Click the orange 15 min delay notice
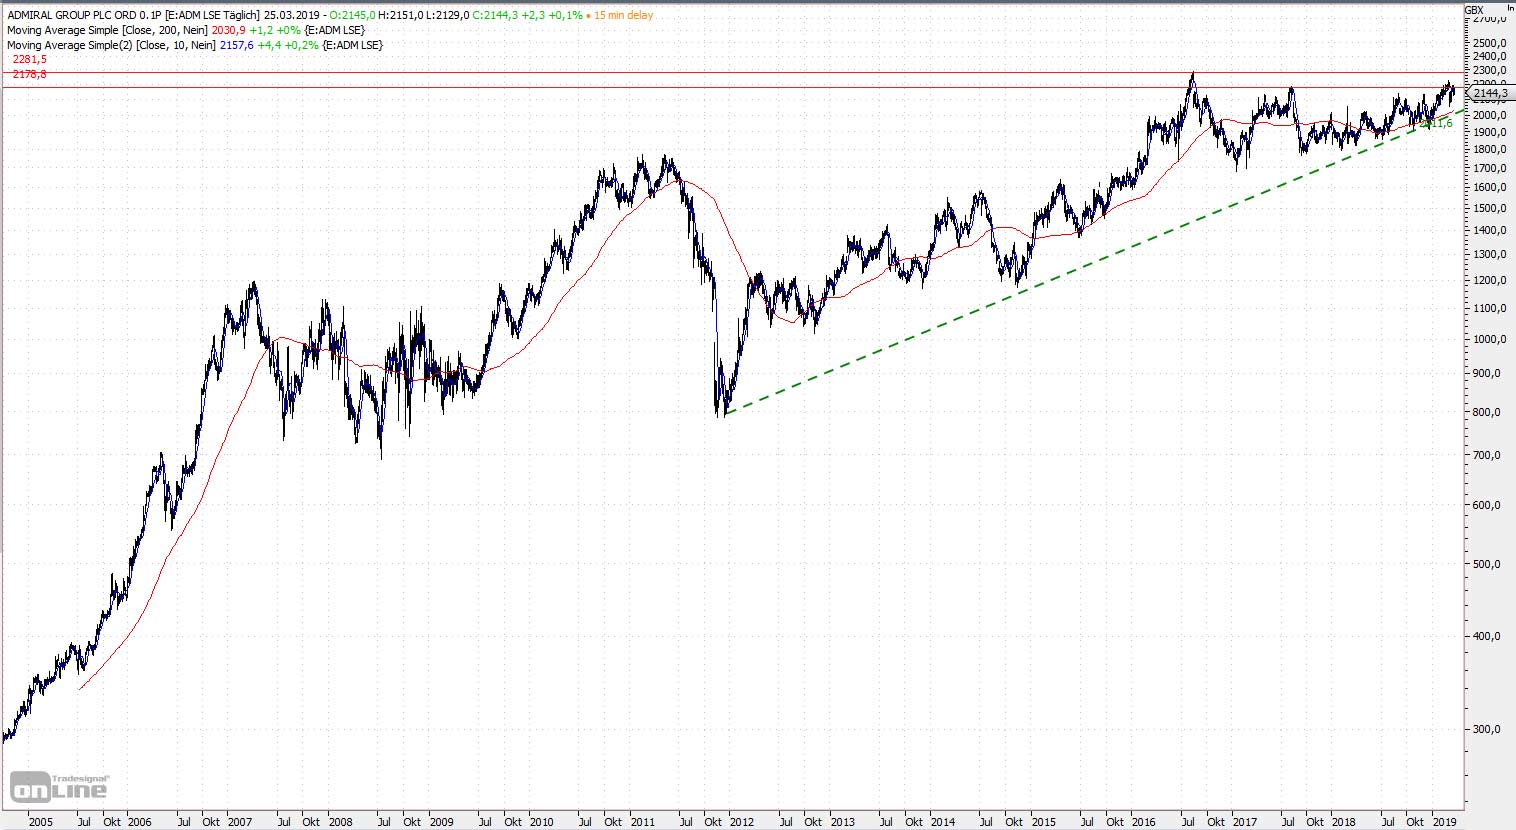The height and width of the screenshot is (830, 1516). click(x=623, y=15)
